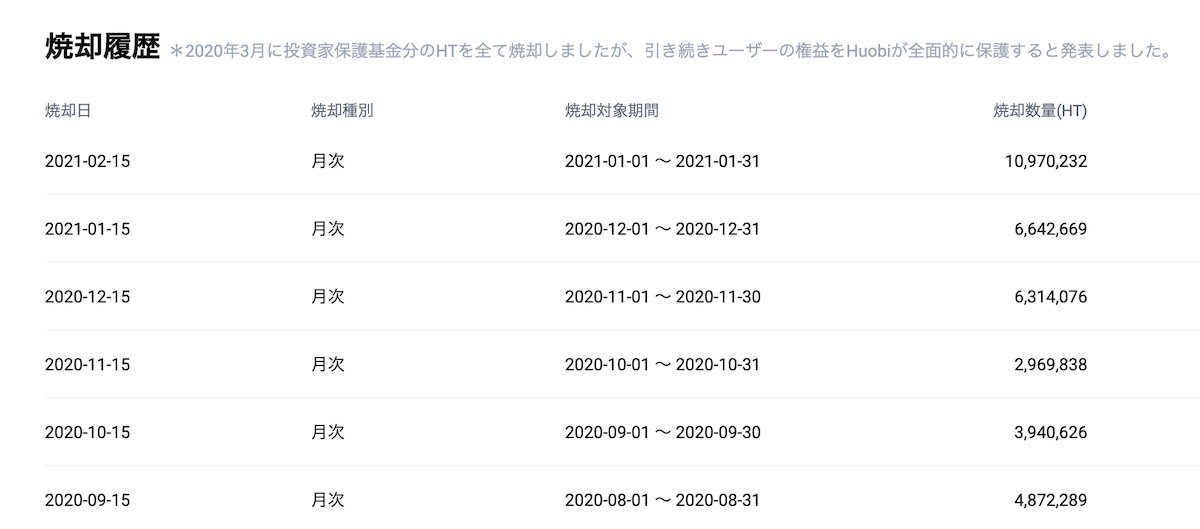Click burn amount 10,970,232
Image resolution: width=1200 pixels, height=529 pixels.
coord(1046,161)
